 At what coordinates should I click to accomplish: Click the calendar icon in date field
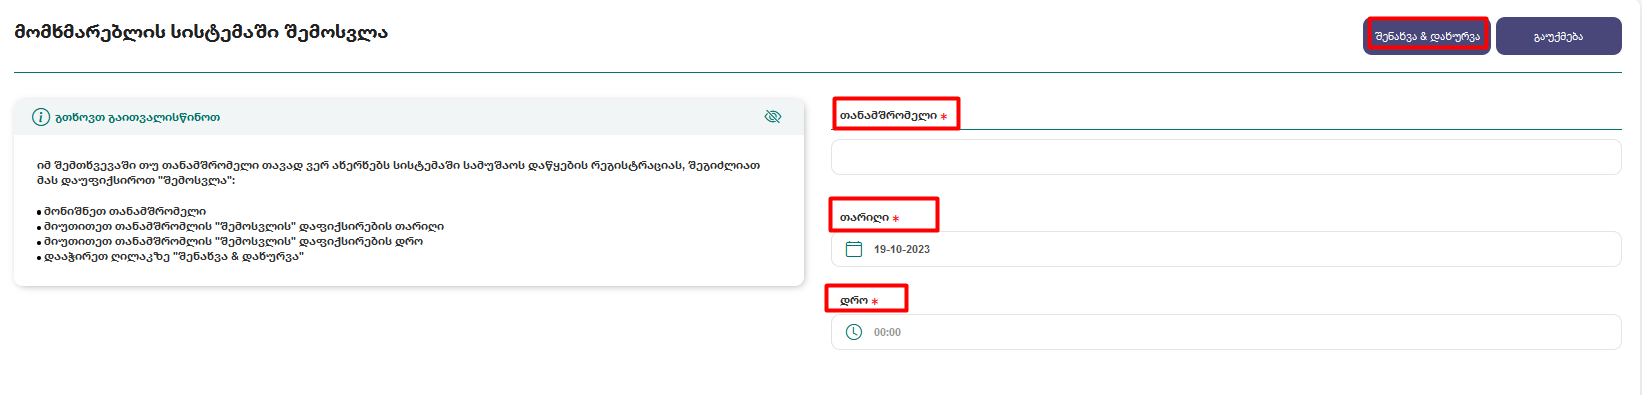click(x=854, y=249)
